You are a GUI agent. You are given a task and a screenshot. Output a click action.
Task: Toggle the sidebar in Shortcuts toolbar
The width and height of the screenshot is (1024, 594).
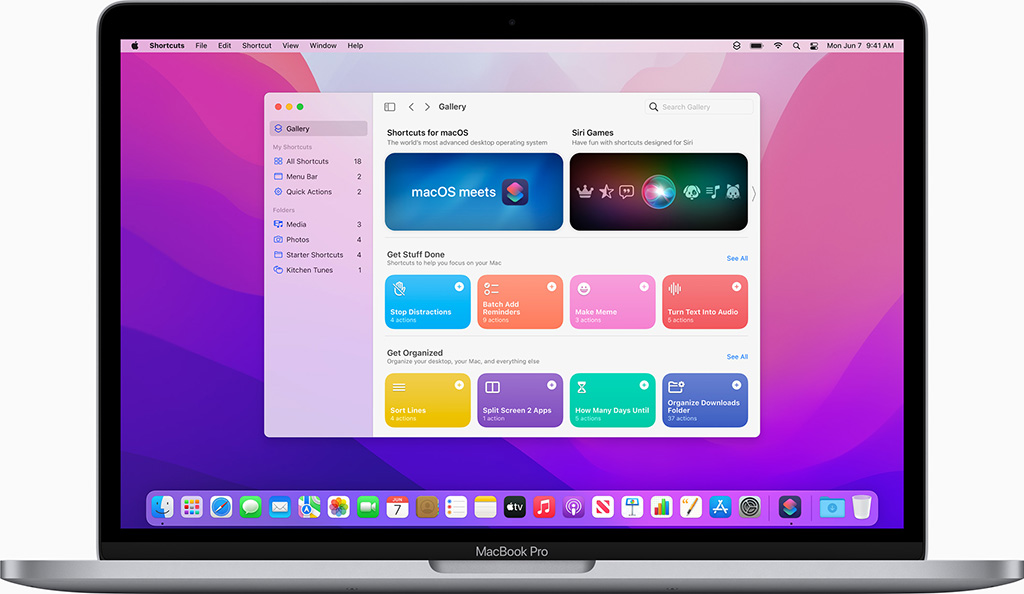390,107
